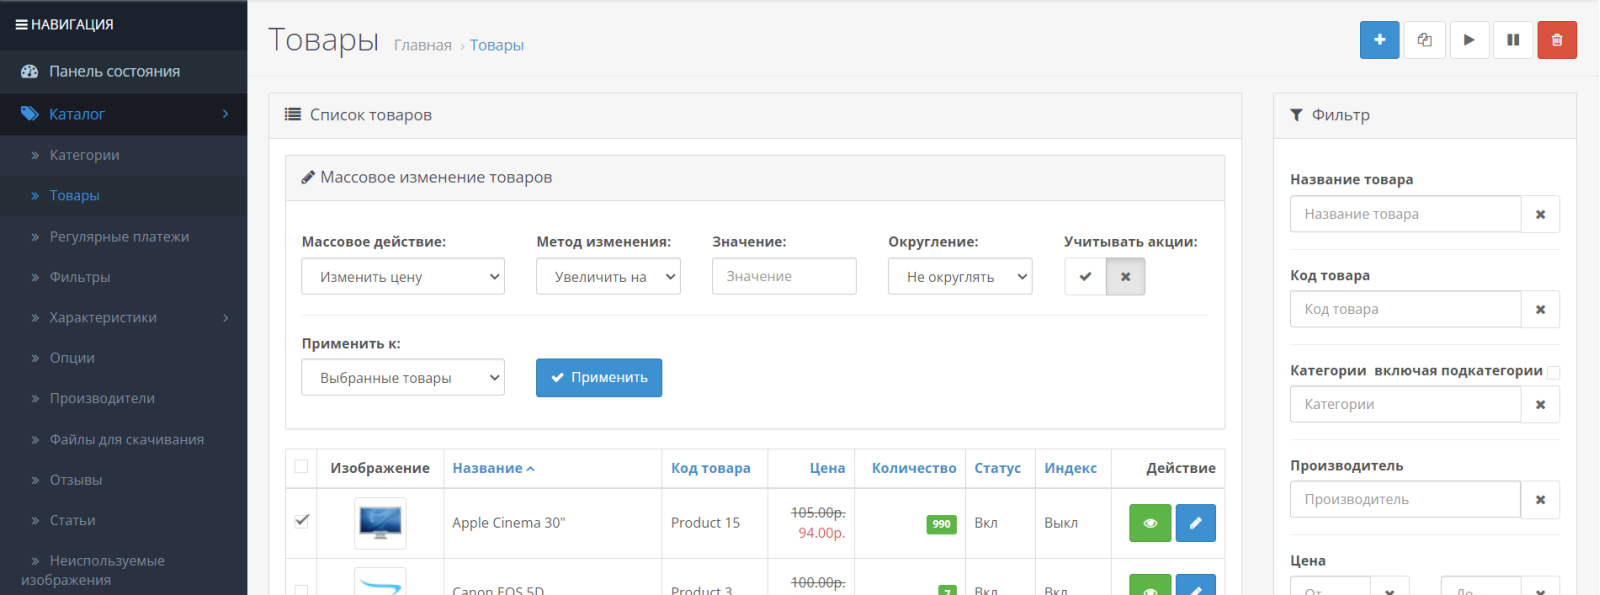Open Статьи in sidebar

[123, 520]
